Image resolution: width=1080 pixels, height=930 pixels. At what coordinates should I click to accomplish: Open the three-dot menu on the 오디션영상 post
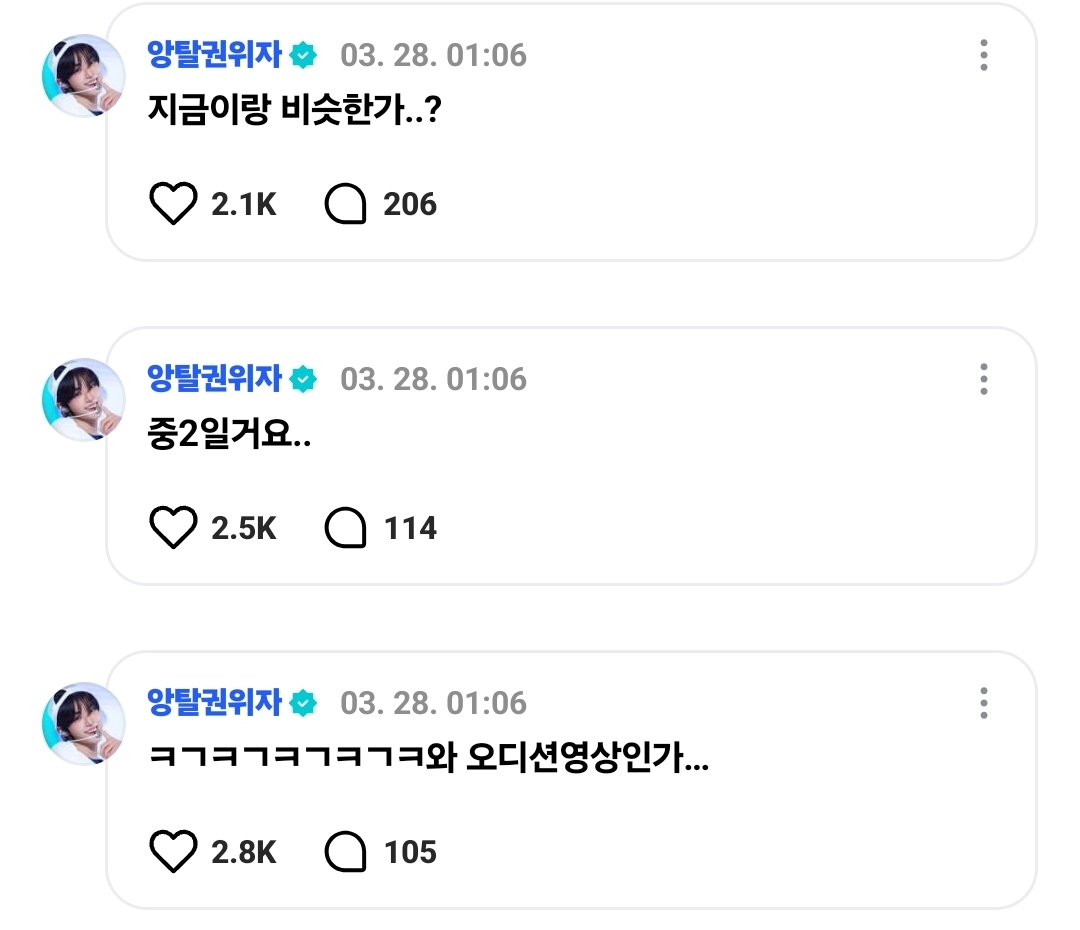coord(984,703)
